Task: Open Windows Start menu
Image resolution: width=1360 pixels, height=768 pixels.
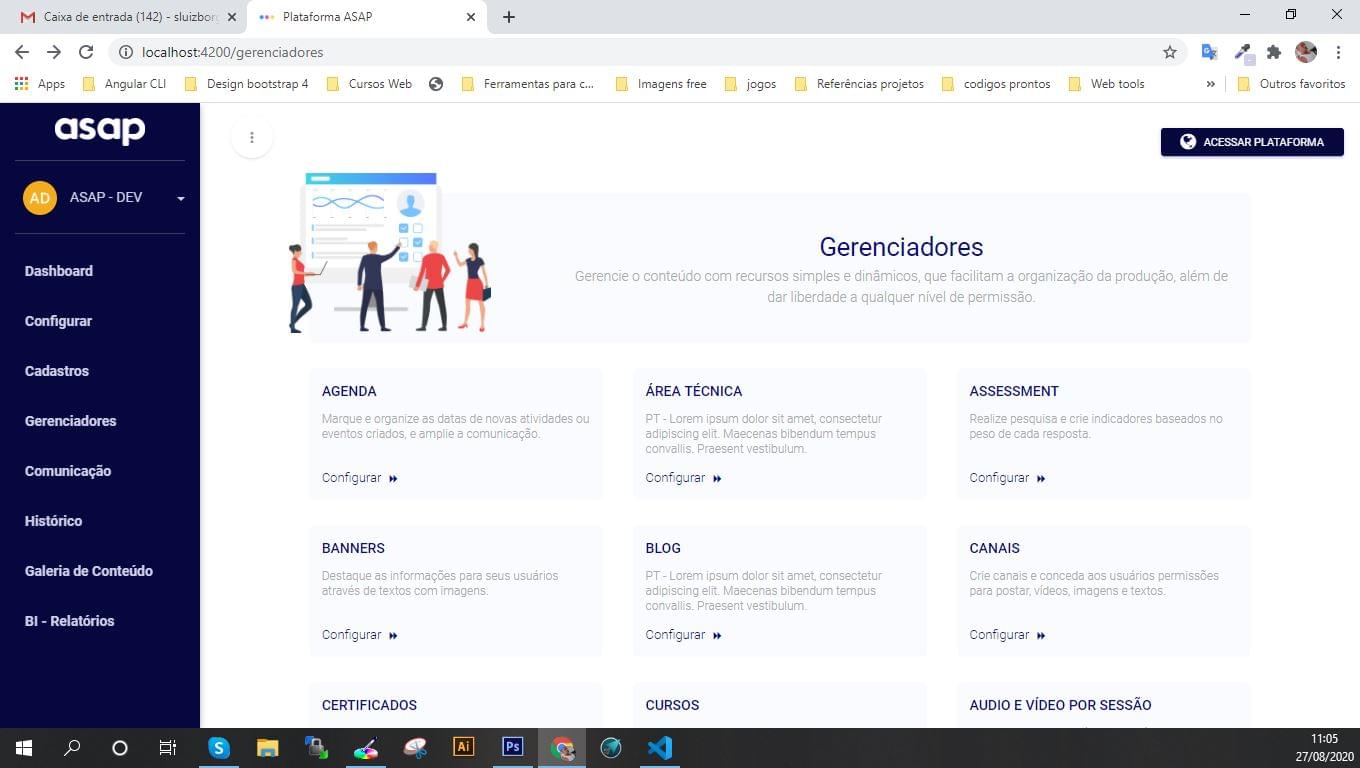Action: click(x=24, y=748)
